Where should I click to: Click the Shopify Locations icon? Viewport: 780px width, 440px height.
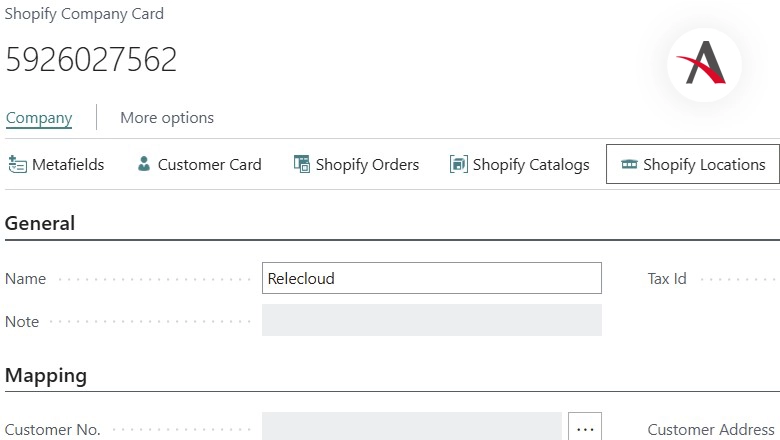(629, 164)
